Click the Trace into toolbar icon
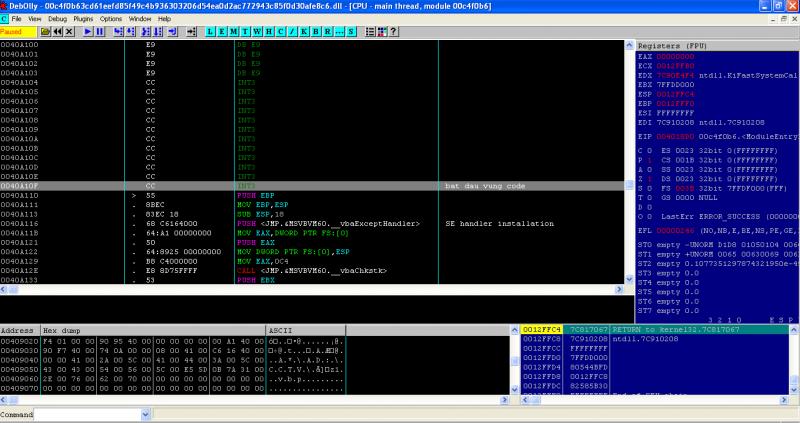Image resolution: width=800 pixels, height=423 pixels. click(x=145, y=32)
